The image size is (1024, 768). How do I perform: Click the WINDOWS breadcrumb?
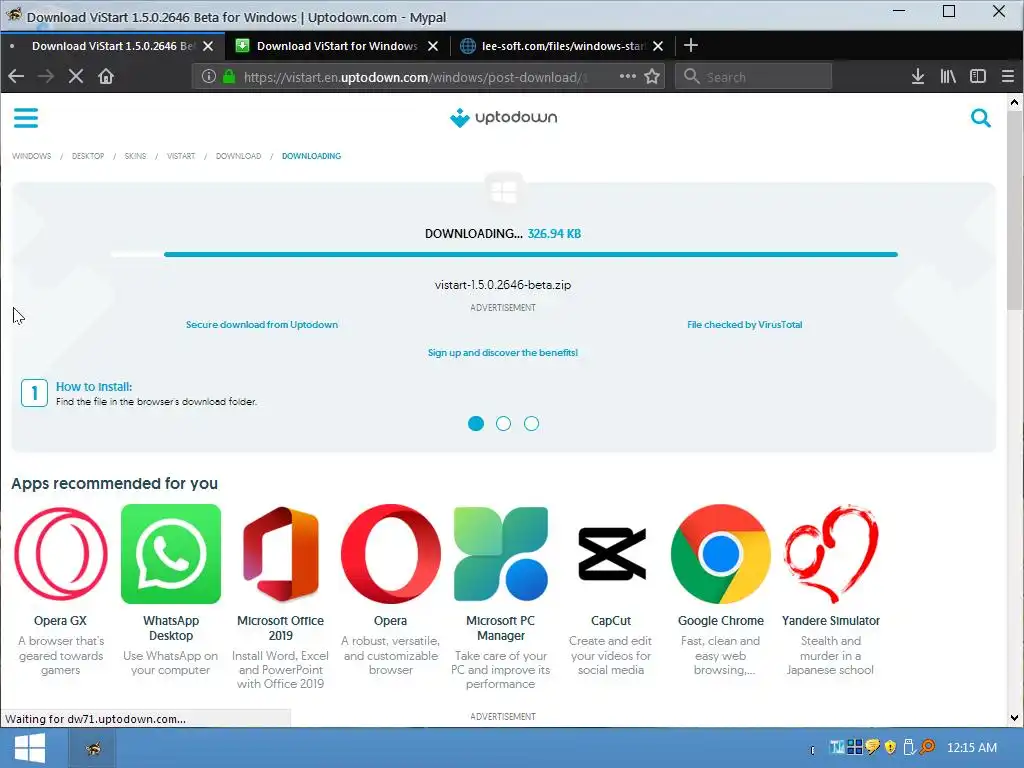(31, 156)
